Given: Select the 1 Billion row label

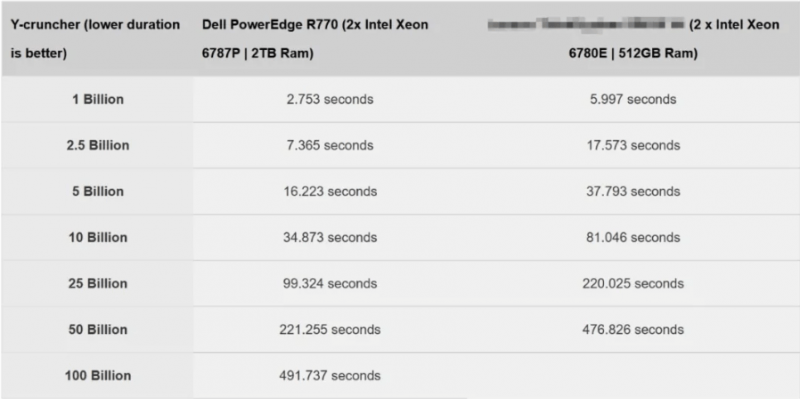Looking at the screenshot, I should click(x=98, y=99).
